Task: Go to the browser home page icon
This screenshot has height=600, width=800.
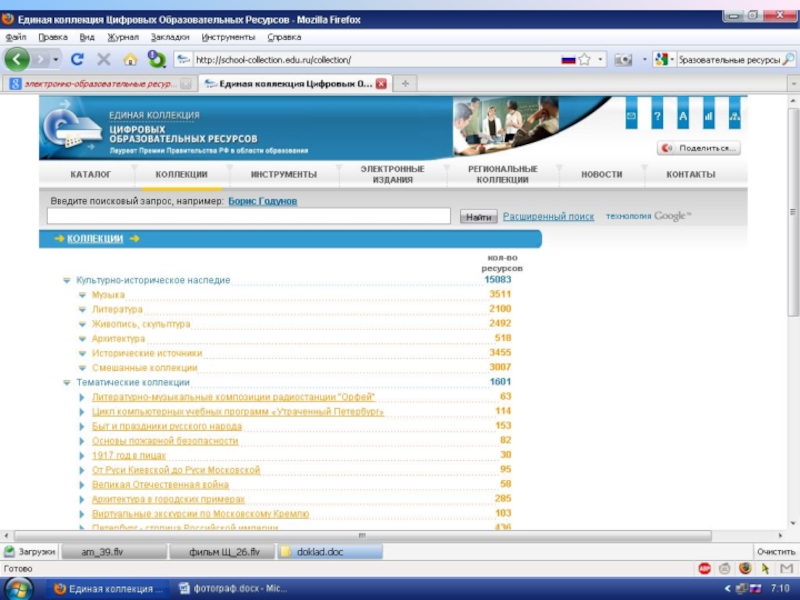Action: [x=130, y=60]
